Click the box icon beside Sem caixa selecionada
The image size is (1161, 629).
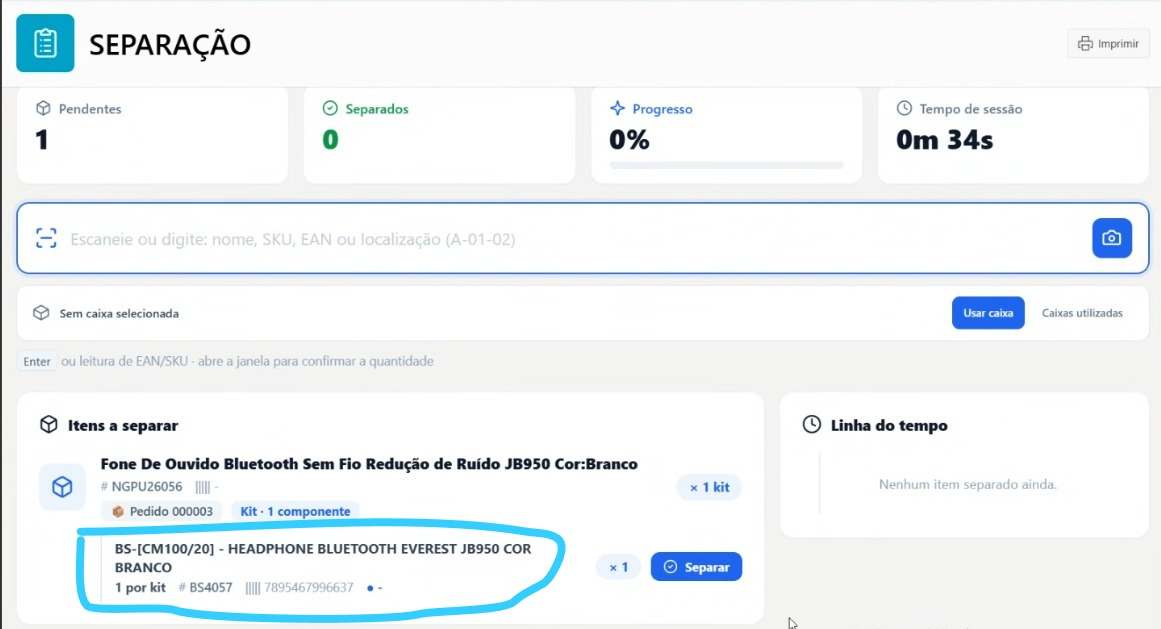41,313
